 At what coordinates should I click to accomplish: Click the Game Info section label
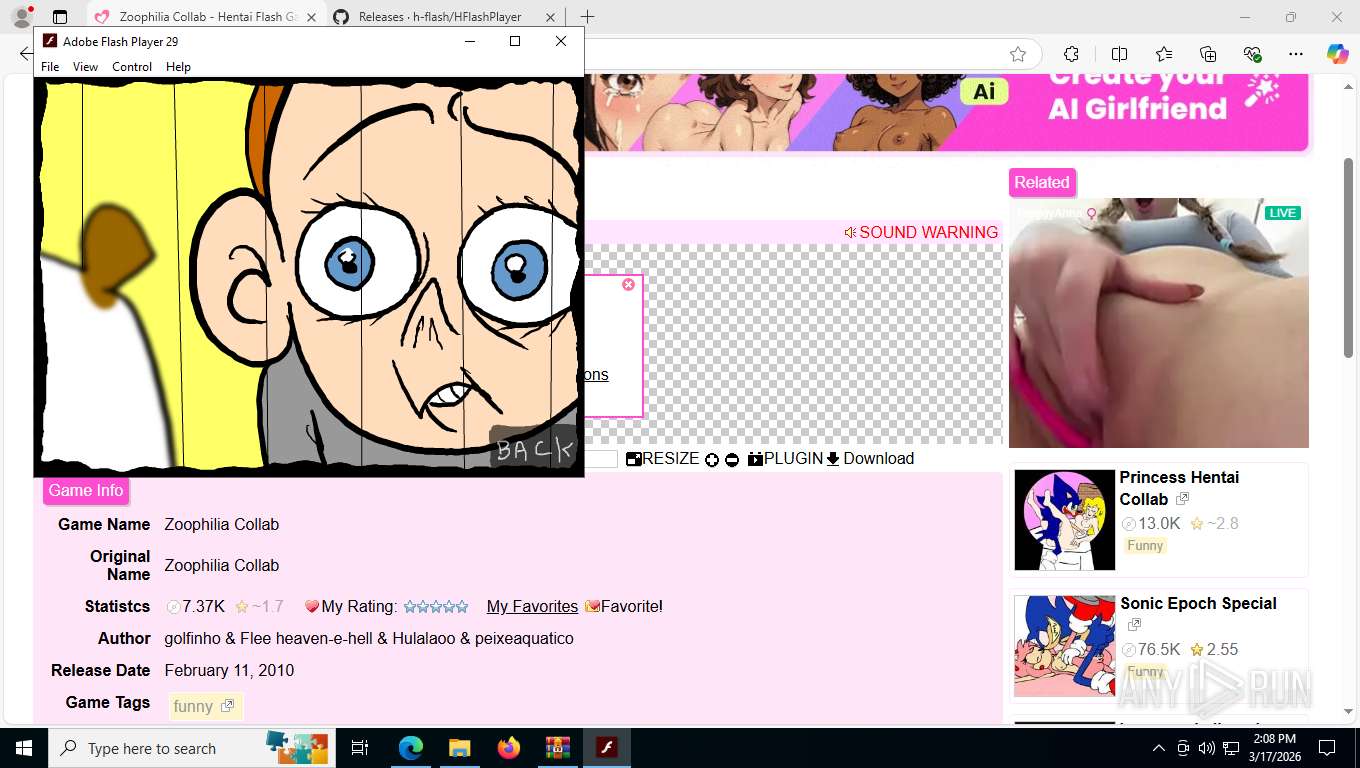pyautogui.click(x=86, y=490)
